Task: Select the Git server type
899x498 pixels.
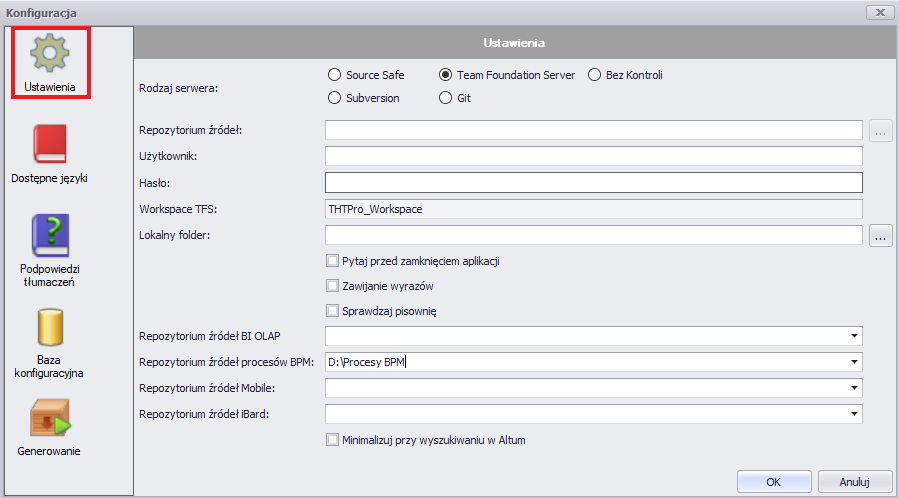Action: pyautogui.click(x=445, y=98)
